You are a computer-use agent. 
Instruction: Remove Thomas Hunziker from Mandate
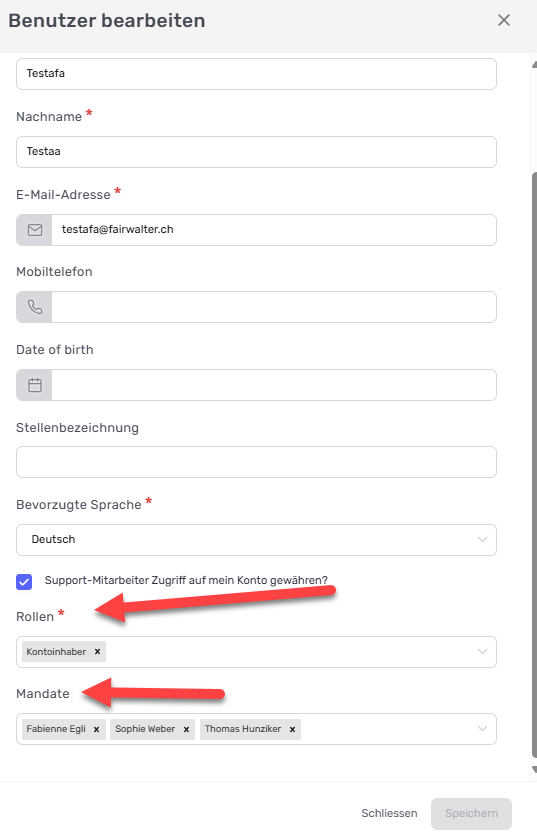(x=292, y=729)
